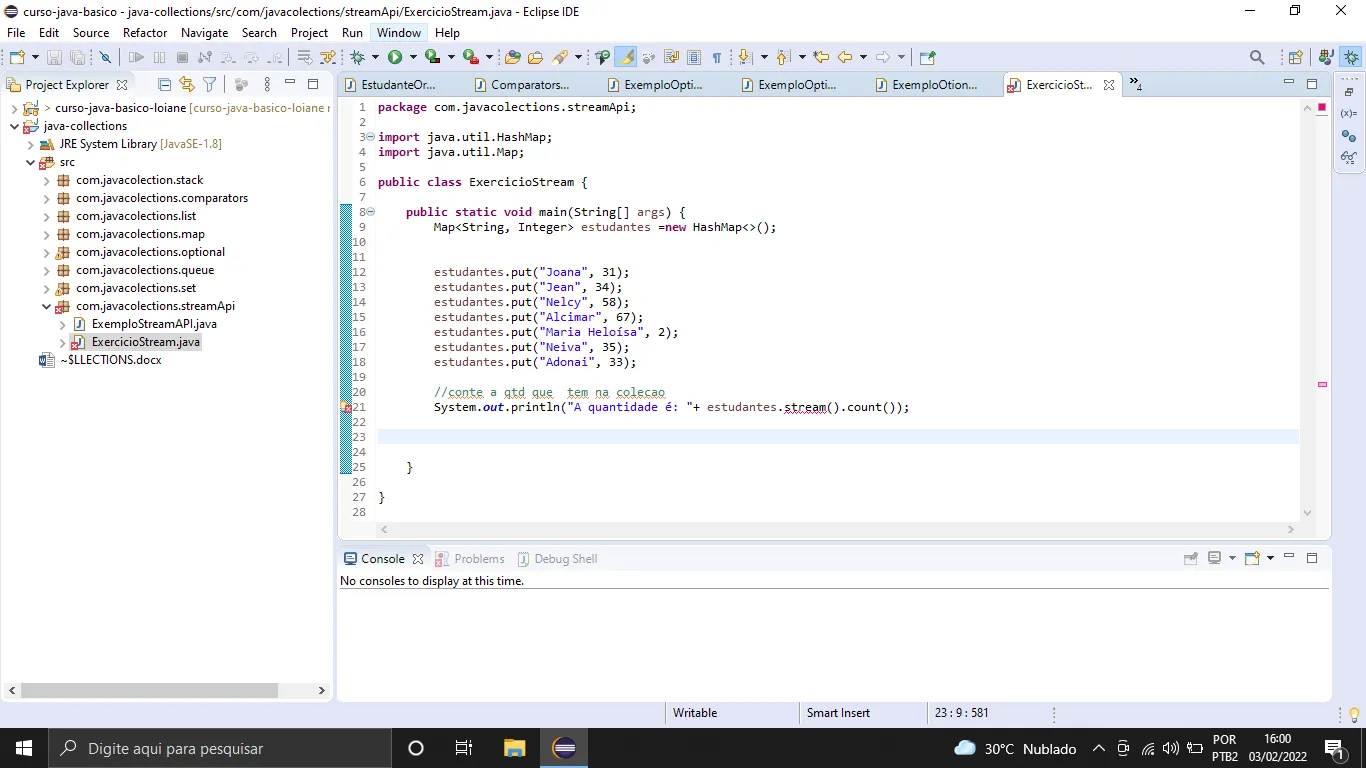Image resolution: width=1366 pixels, height=768 pixels.
Task: Switch to the Debug perspective icon
Action: pyautogui.click(x=1352, y=58)
